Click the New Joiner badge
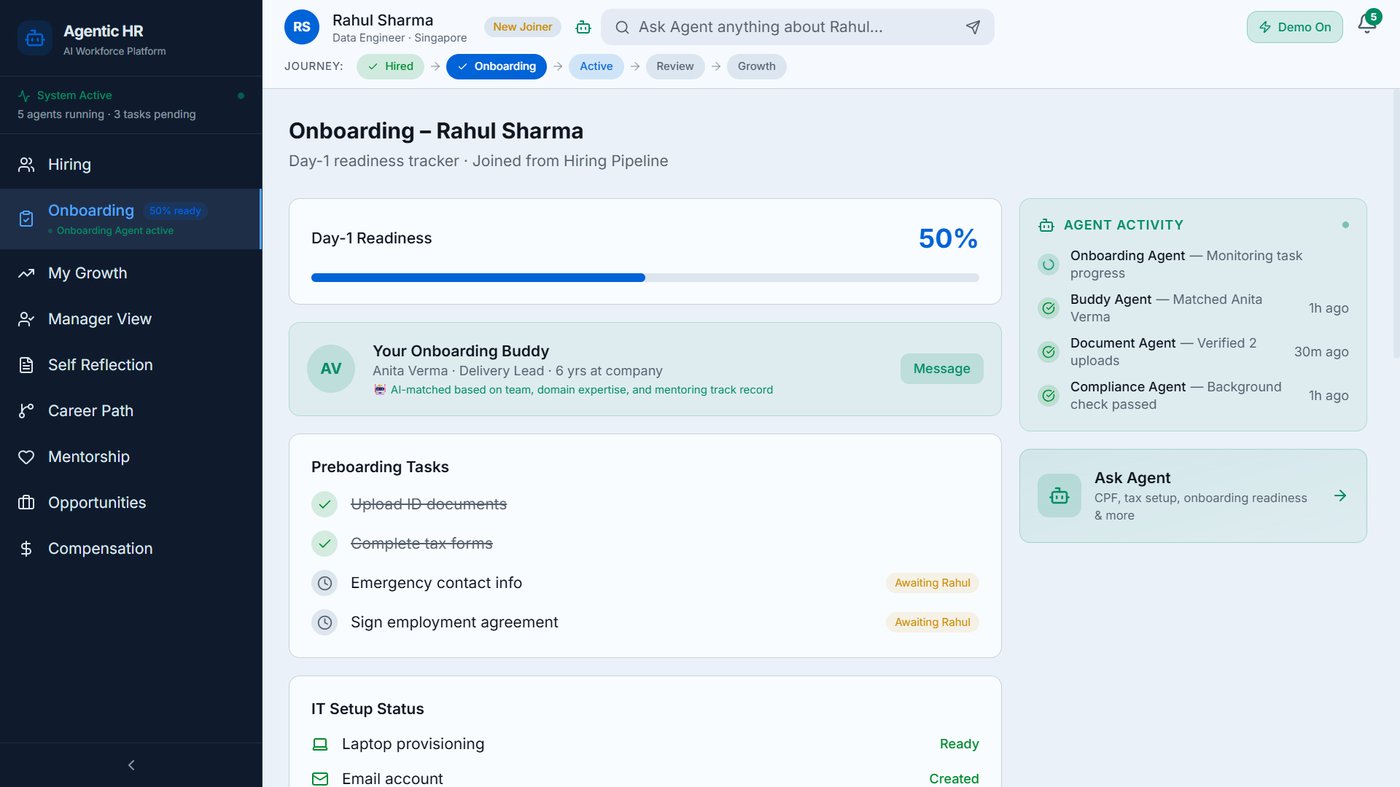 523,27
